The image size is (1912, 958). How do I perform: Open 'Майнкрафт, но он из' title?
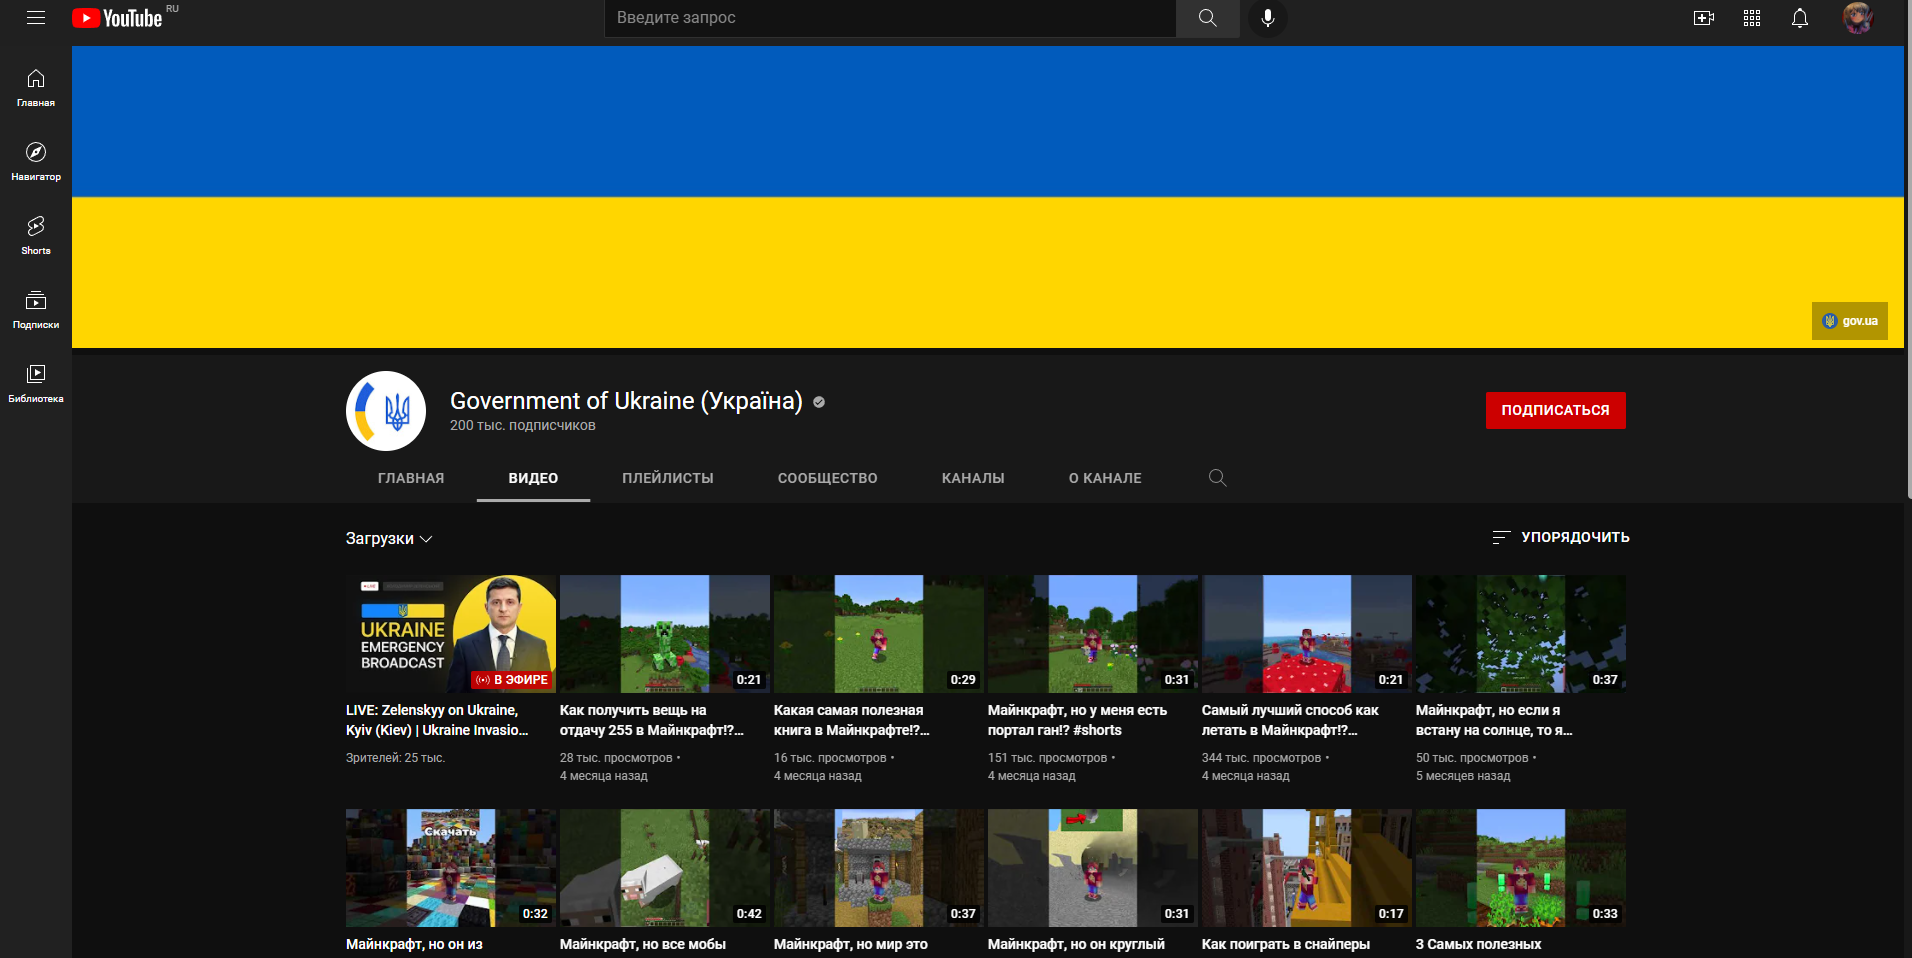point(414,944)
